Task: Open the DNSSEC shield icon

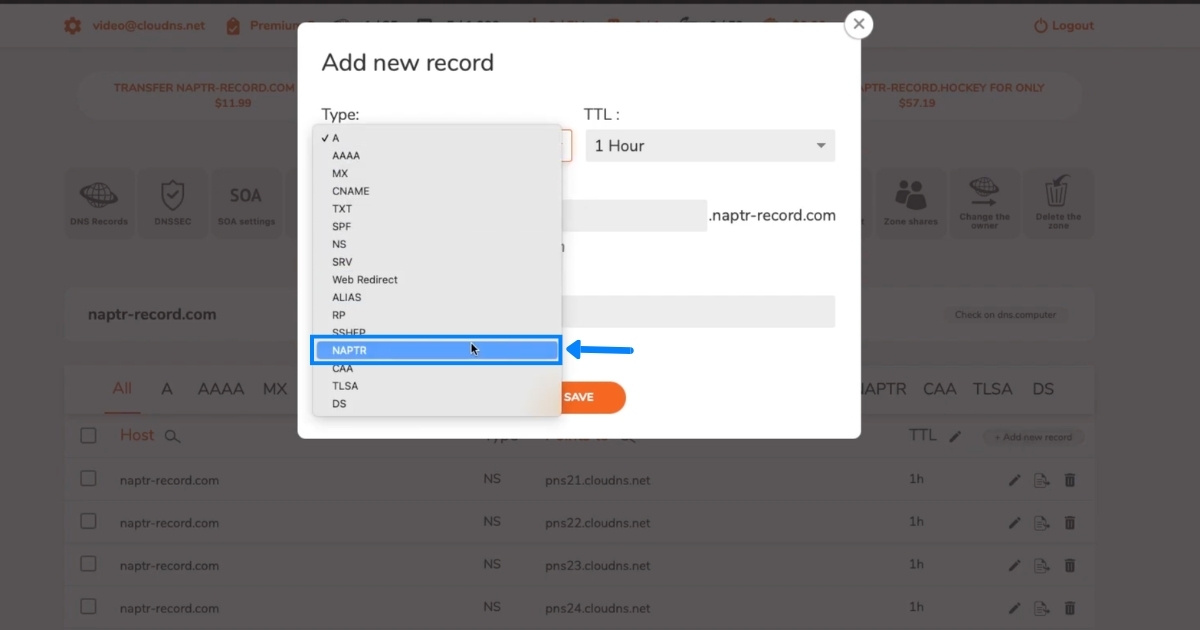Action: pyautogui.click(x=173, y=201)
